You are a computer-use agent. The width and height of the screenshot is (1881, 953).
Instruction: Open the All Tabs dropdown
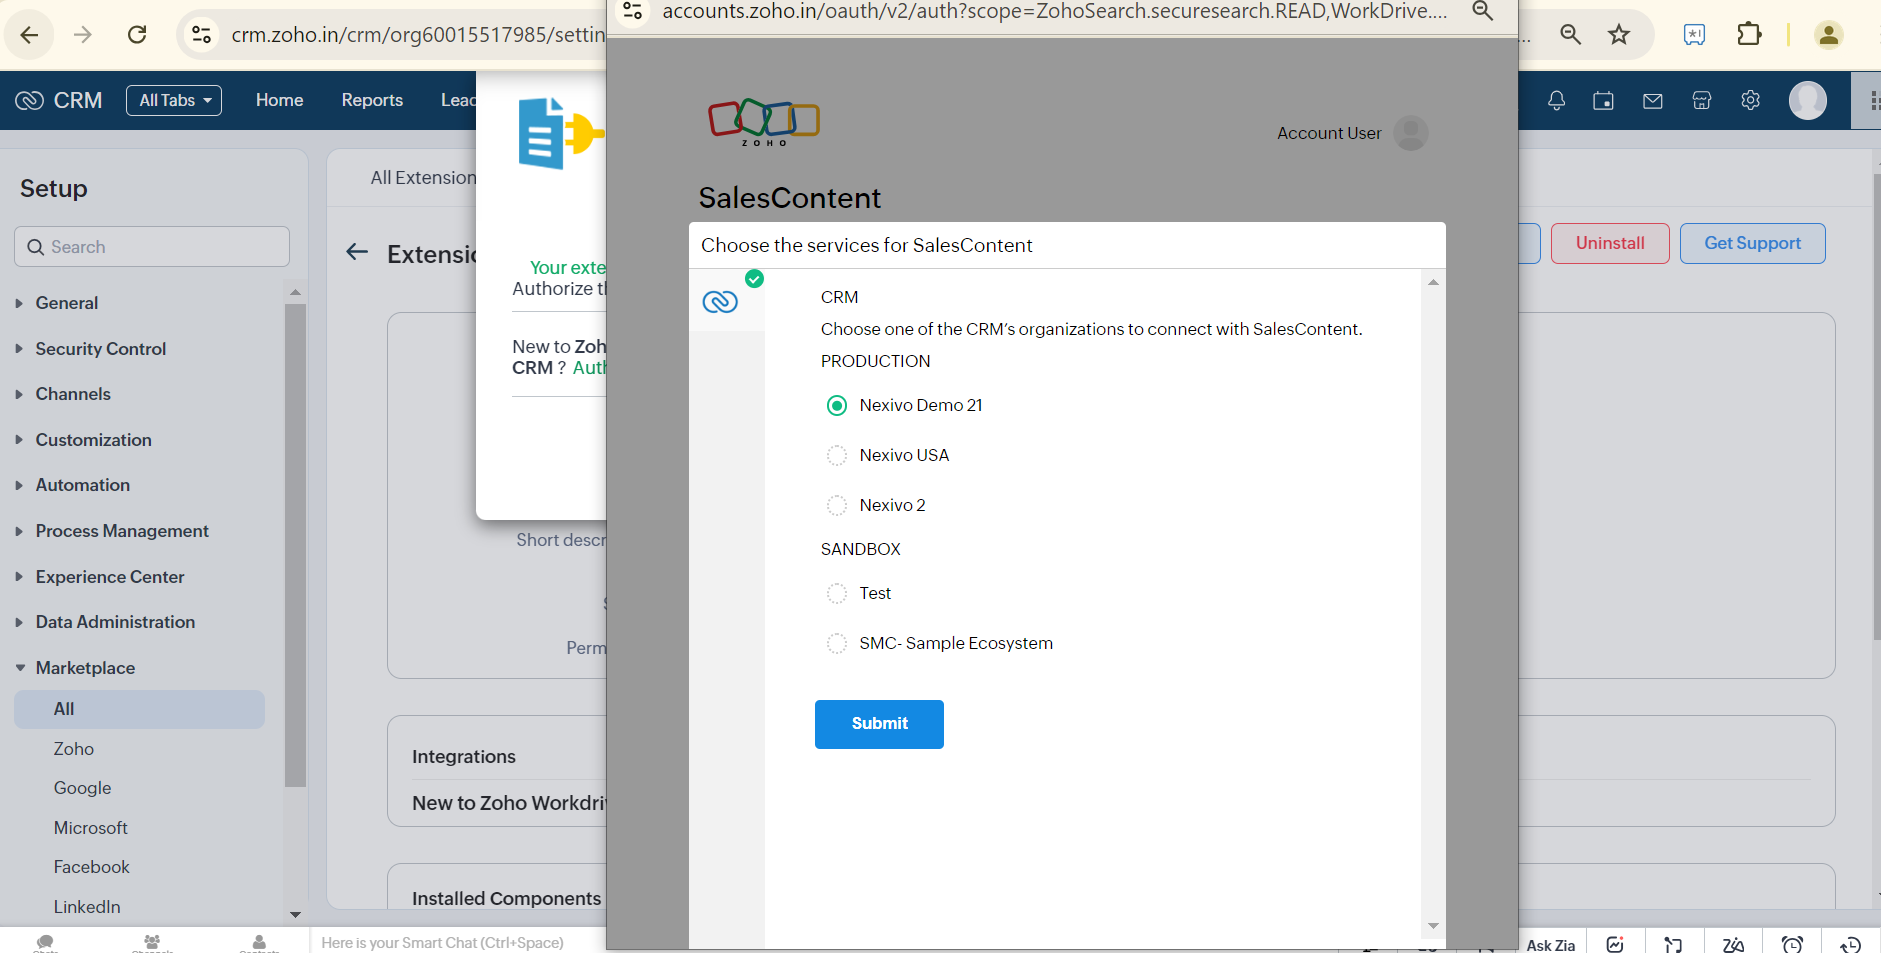point(174,100)
